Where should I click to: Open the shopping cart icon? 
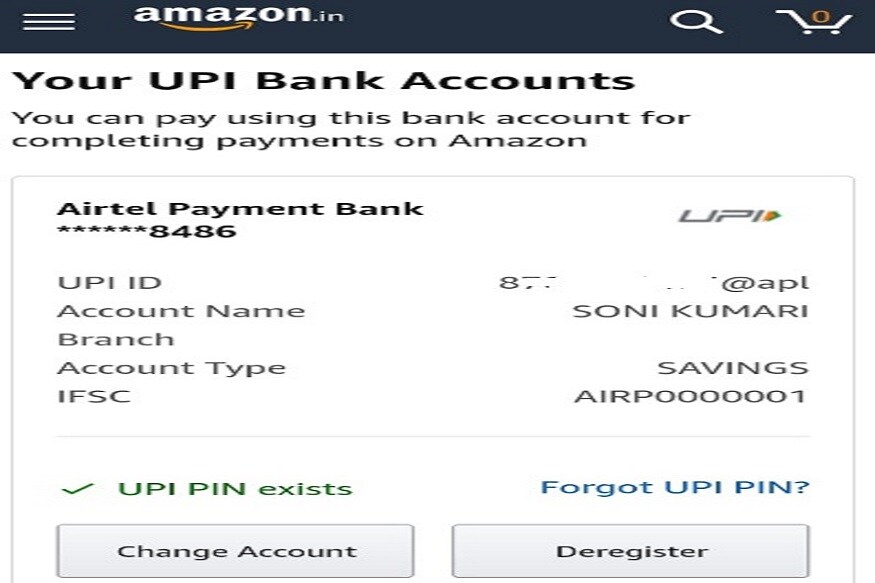[814, 22]
